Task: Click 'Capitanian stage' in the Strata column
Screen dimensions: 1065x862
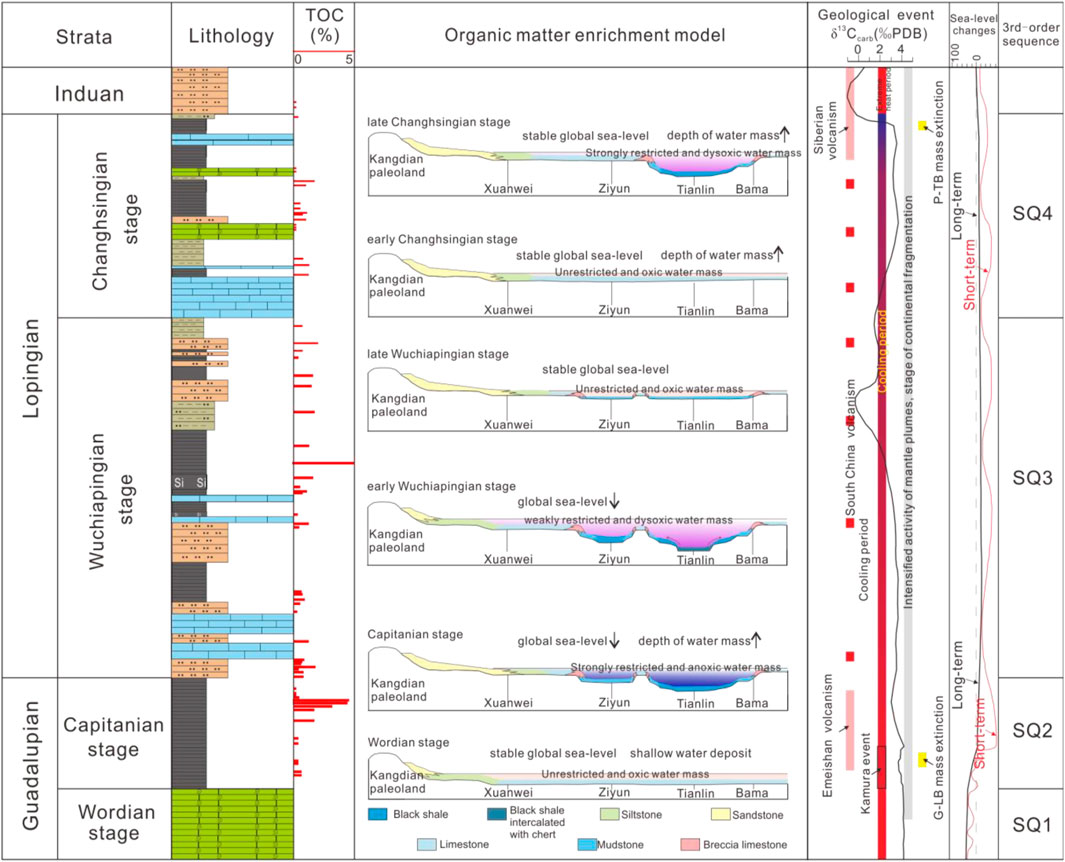Action: pos(113,737)
